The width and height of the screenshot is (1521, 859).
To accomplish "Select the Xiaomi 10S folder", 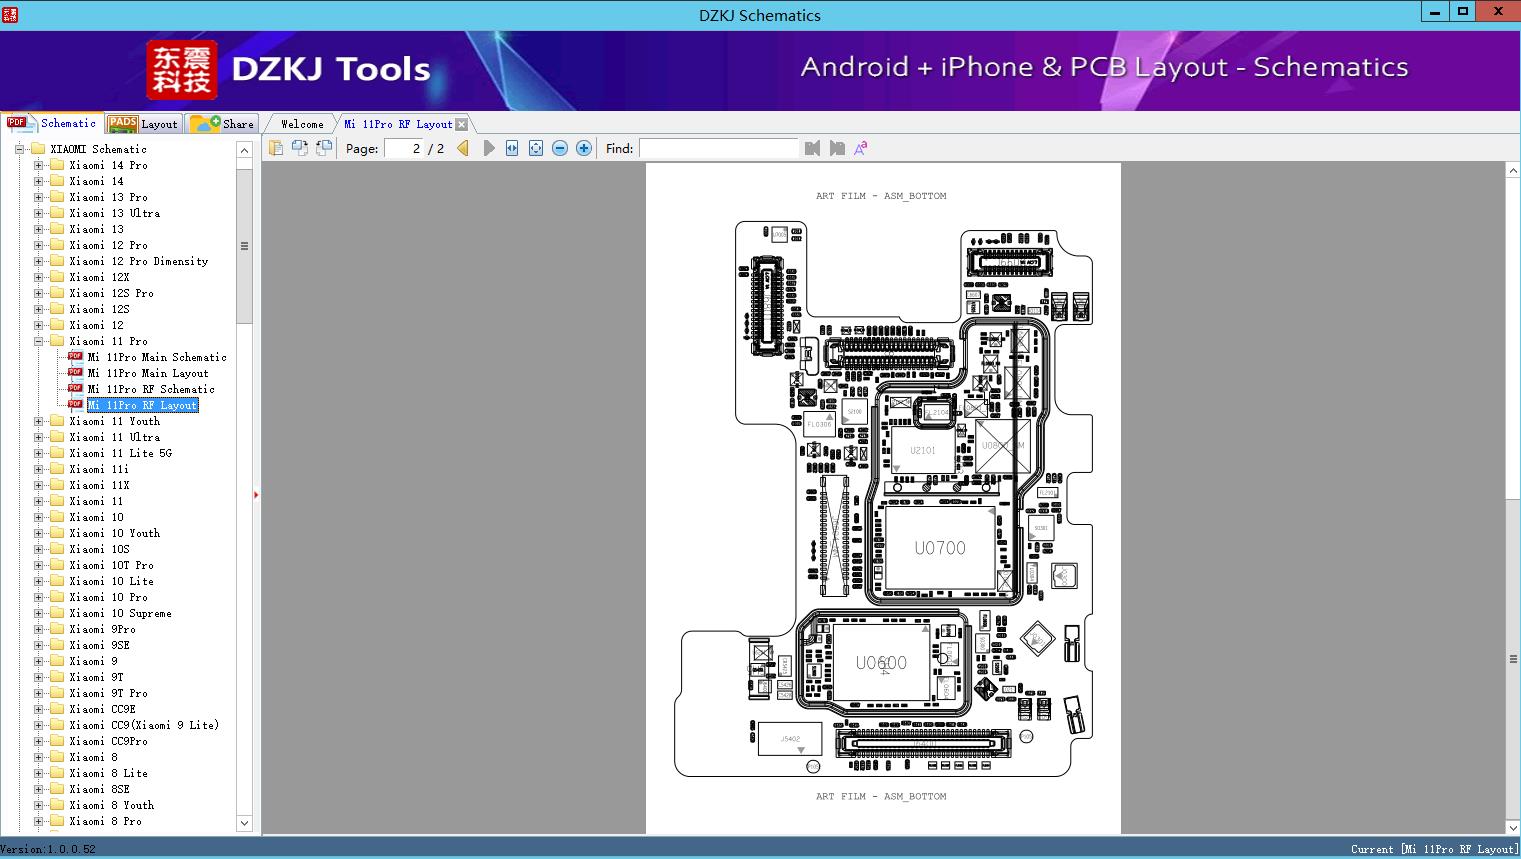I will (99, 549).
